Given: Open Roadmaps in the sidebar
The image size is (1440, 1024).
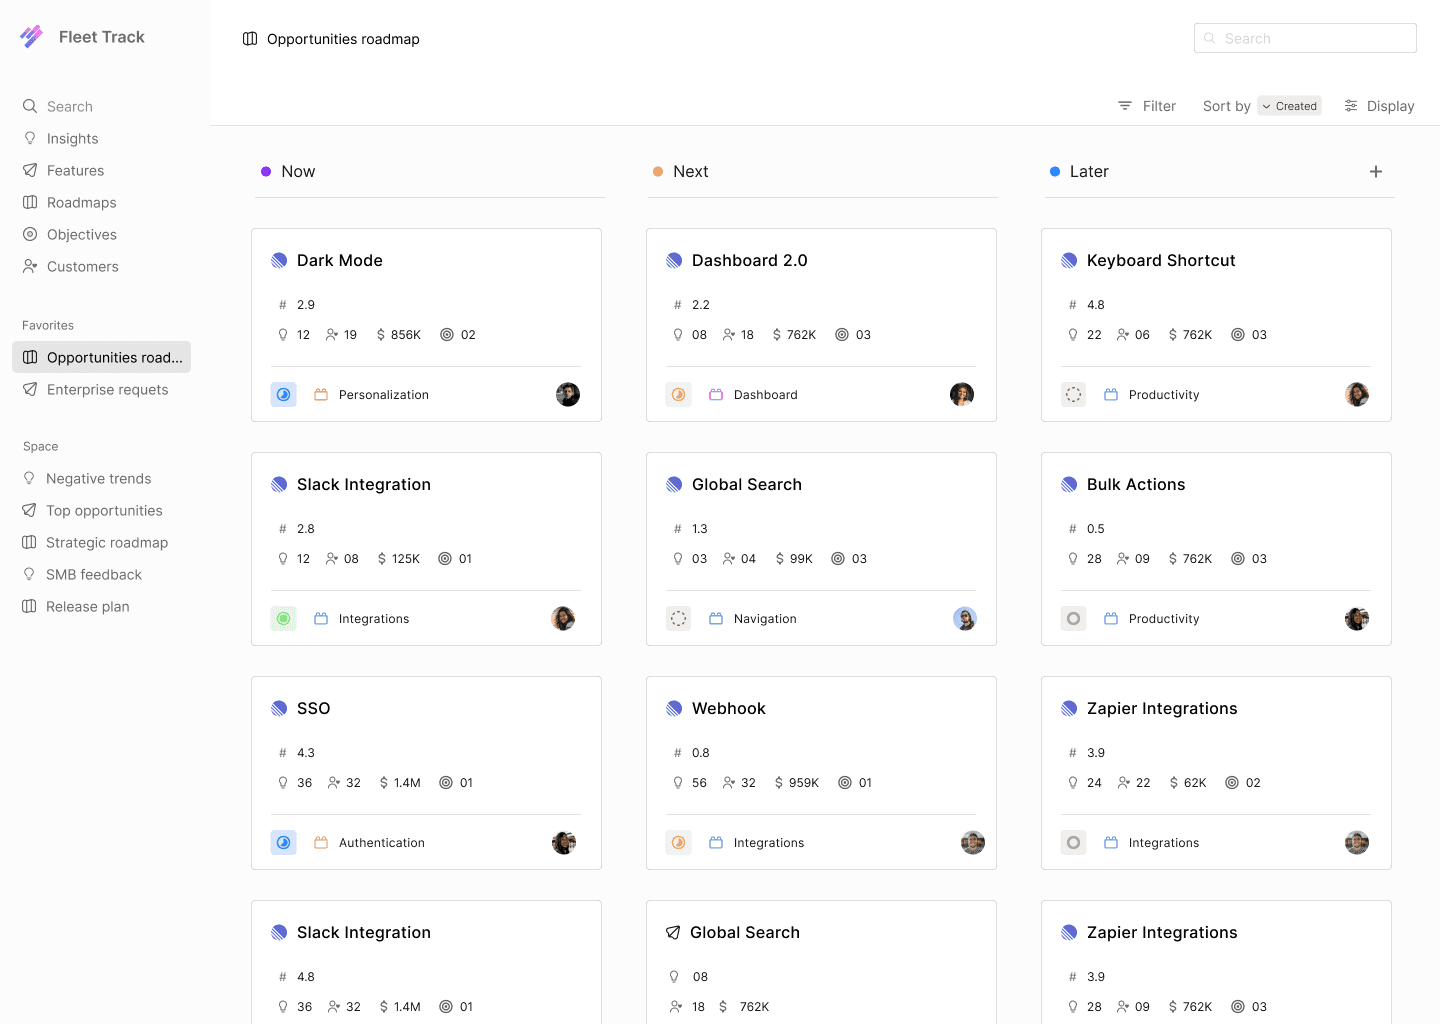Looking at the screenshot, I should click(x=70, y=202).
